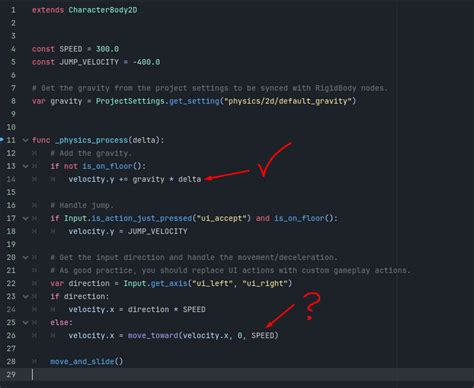Click 'is_on_floor' on line 13
This screenshot has height=388, width=474.
coord(107,166)
